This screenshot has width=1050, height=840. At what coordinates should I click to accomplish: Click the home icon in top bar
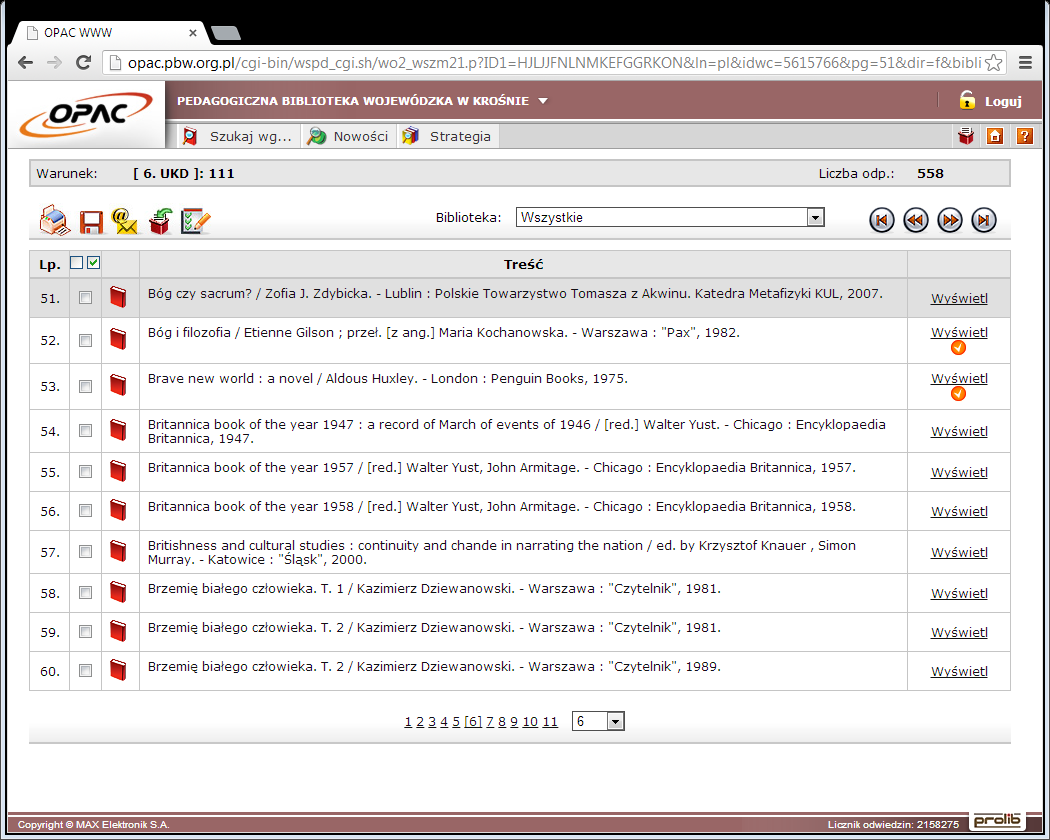995,136
